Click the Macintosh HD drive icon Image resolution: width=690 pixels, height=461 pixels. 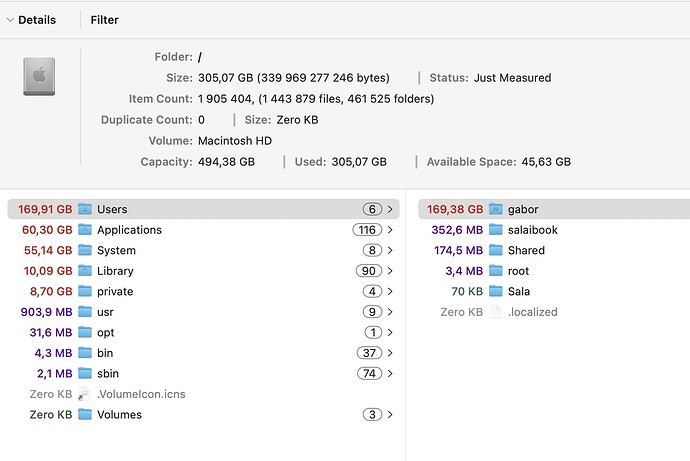(38, 77)
